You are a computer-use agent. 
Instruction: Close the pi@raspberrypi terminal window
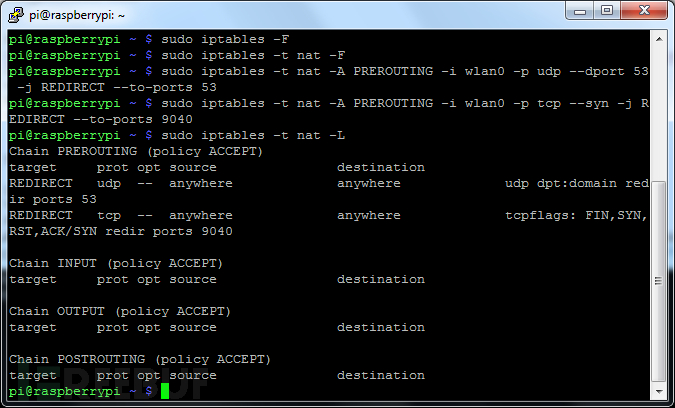click(x=647, y=12)
